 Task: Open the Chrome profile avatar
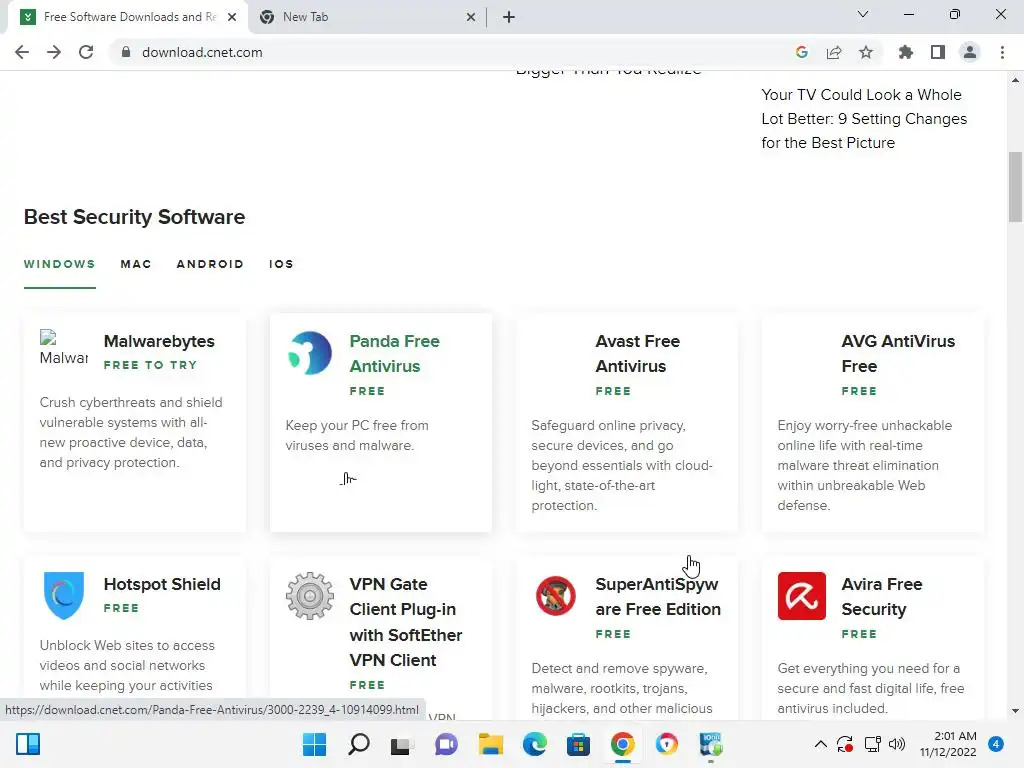pos(970,52)
